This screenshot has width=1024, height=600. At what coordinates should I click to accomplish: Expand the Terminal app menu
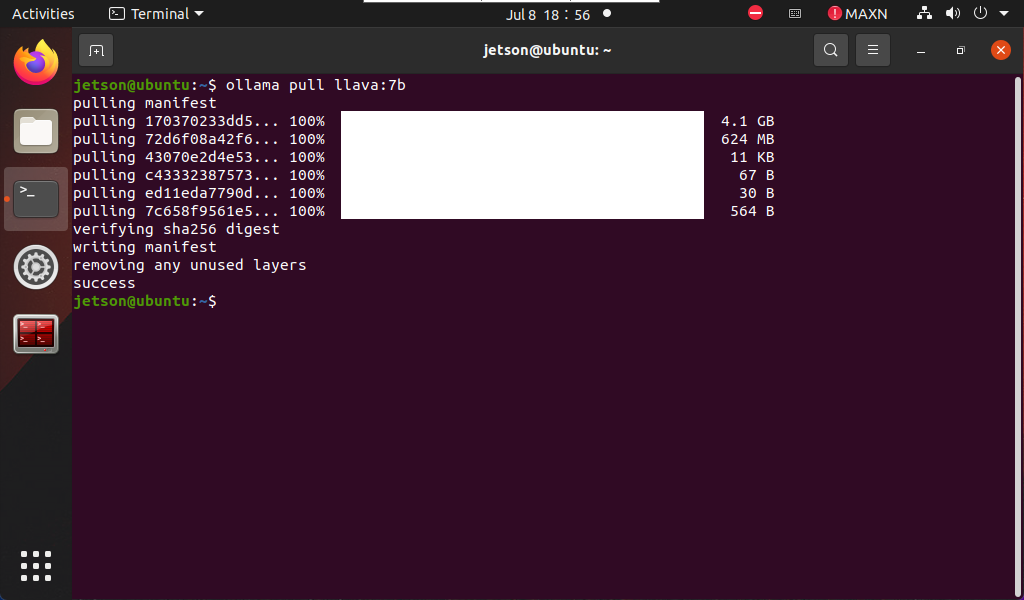click(156, 14)
